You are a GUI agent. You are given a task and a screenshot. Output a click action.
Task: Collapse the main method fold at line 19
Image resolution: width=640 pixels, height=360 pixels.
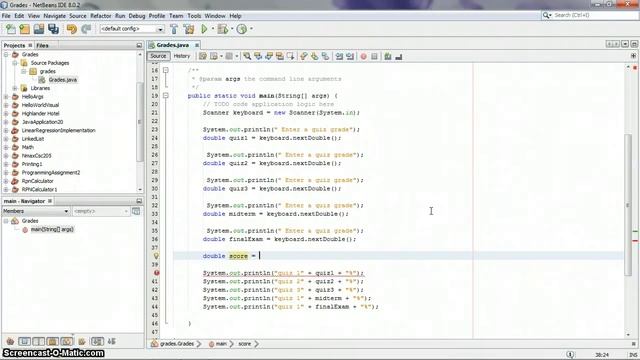tap(166, 96)
